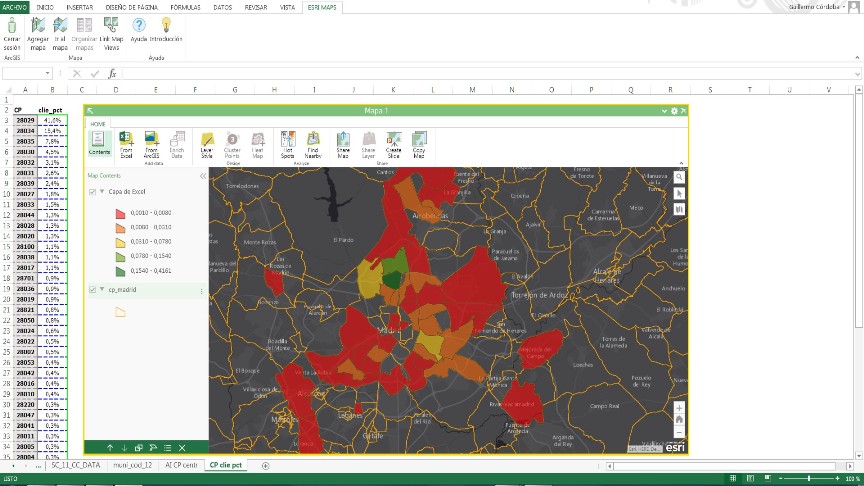Open the Hot Spots analysis tool

pyautogui.click(x=288, y=145)
